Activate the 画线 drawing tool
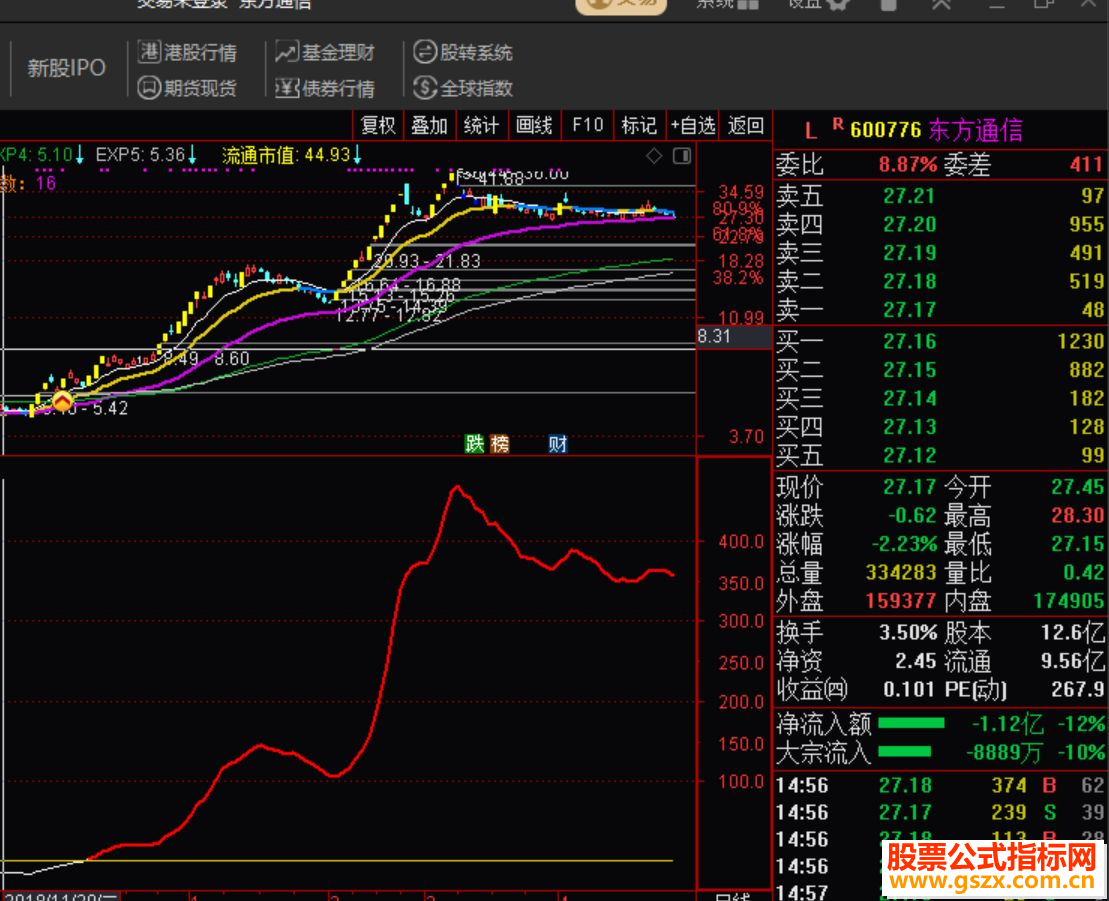1109x901 pixels. tap(534, 126)
